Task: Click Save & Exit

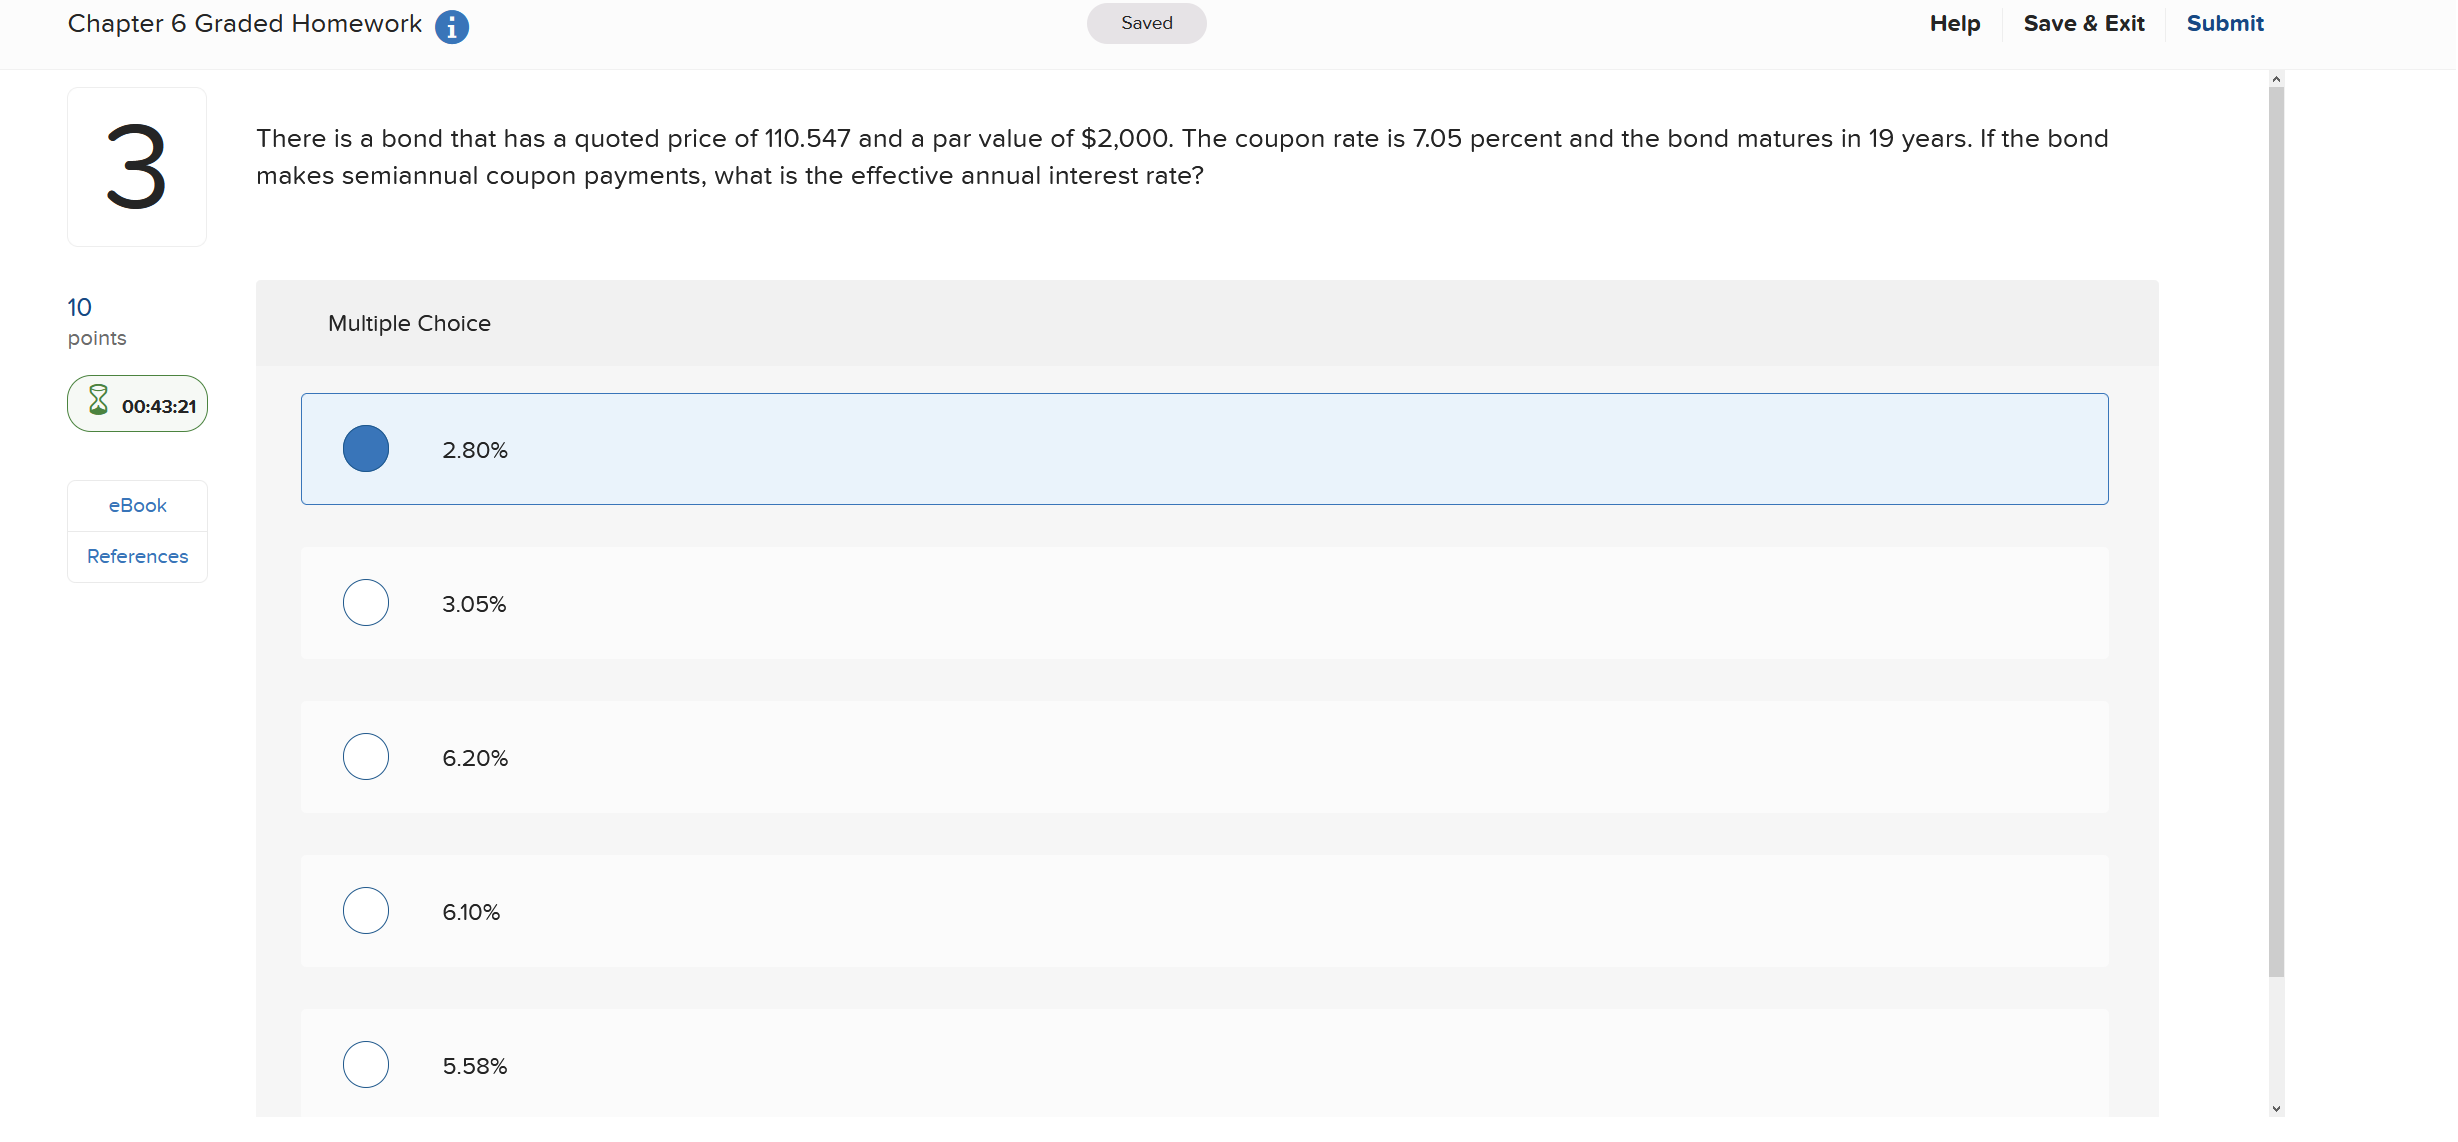Action: point(2084,24)
